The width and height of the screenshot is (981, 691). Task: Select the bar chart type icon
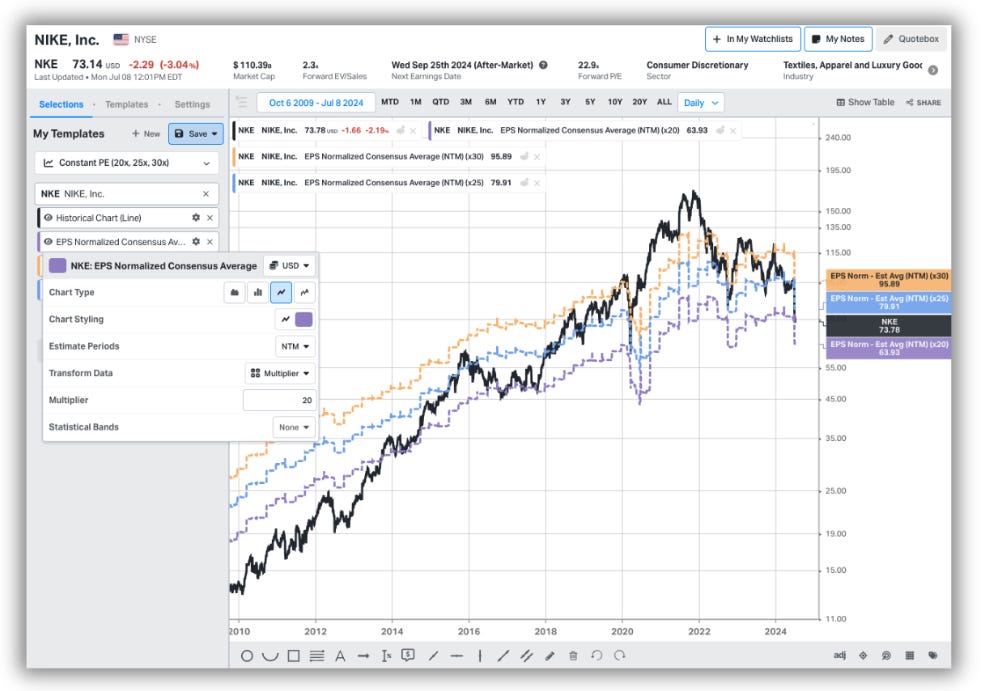(x=257, y=292)
